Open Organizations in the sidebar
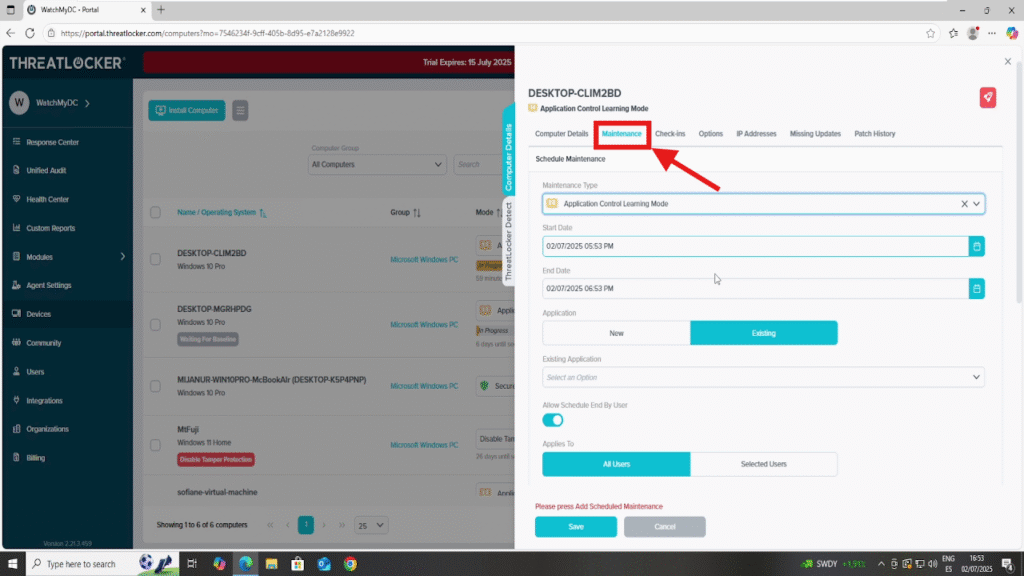Image resolution: width=1024 pixels, height=576 pixels. click(x=47, y=429)
